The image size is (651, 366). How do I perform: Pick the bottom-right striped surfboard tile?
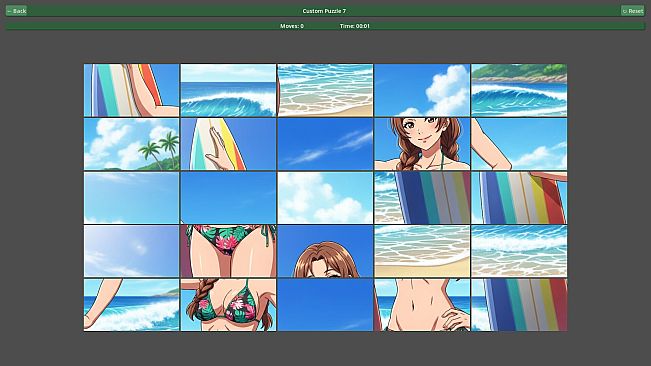pyautogui.click(x=519, y=305)
